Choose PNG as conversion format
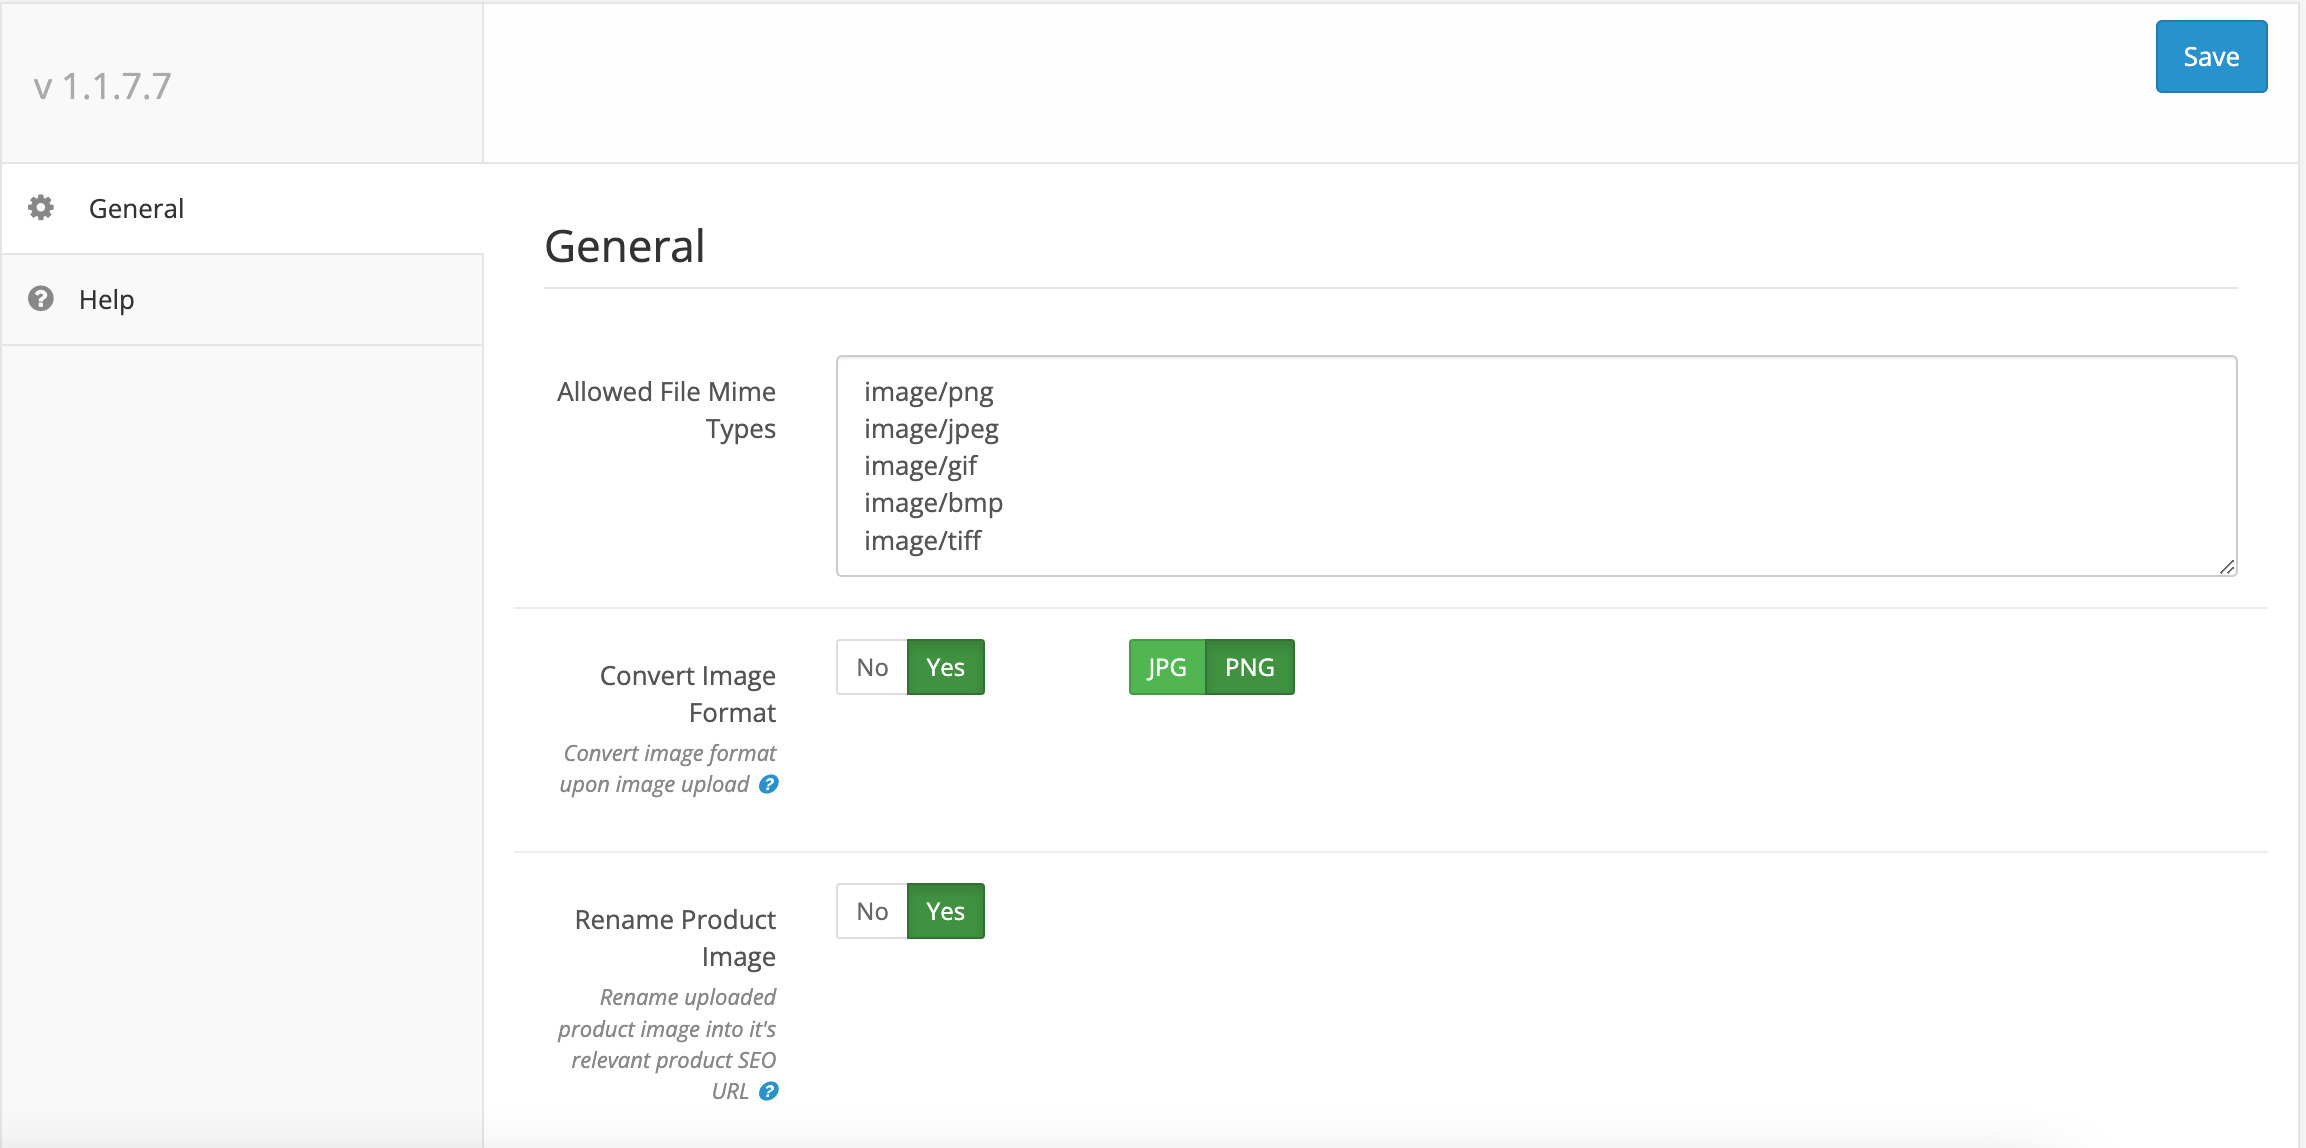This screenshot has width=2306, height=1148. pyautogui.click(x=1249, y=667)
